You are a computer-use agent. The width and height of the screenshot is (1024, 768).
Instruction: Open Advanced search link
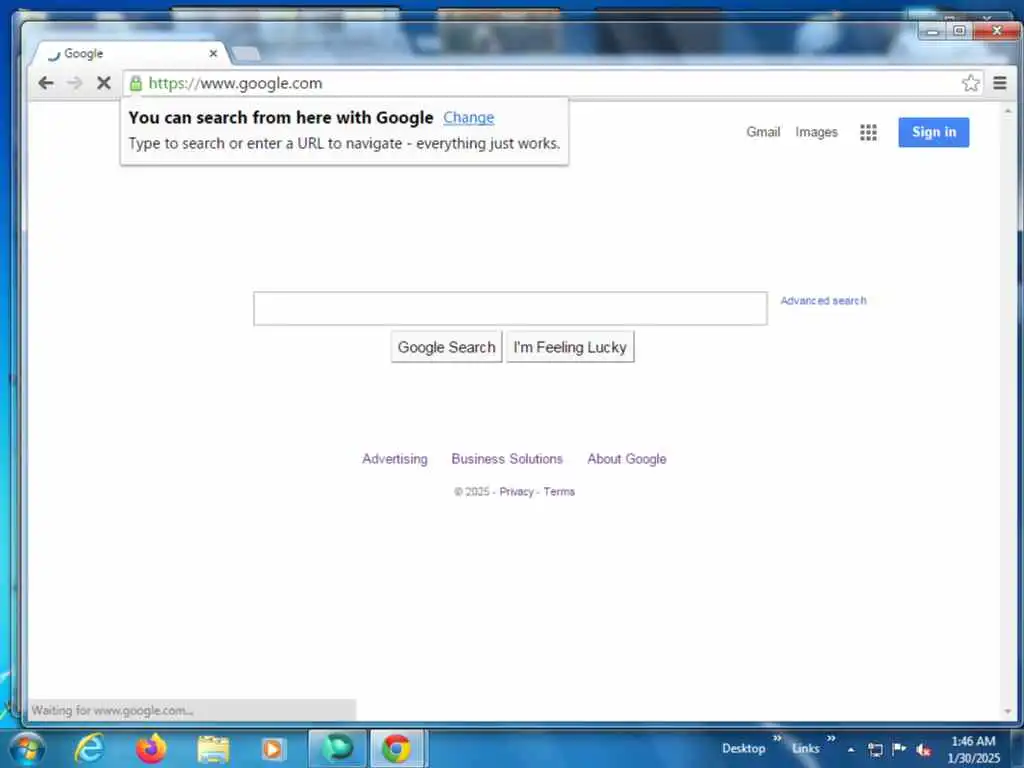coord(823,300)
